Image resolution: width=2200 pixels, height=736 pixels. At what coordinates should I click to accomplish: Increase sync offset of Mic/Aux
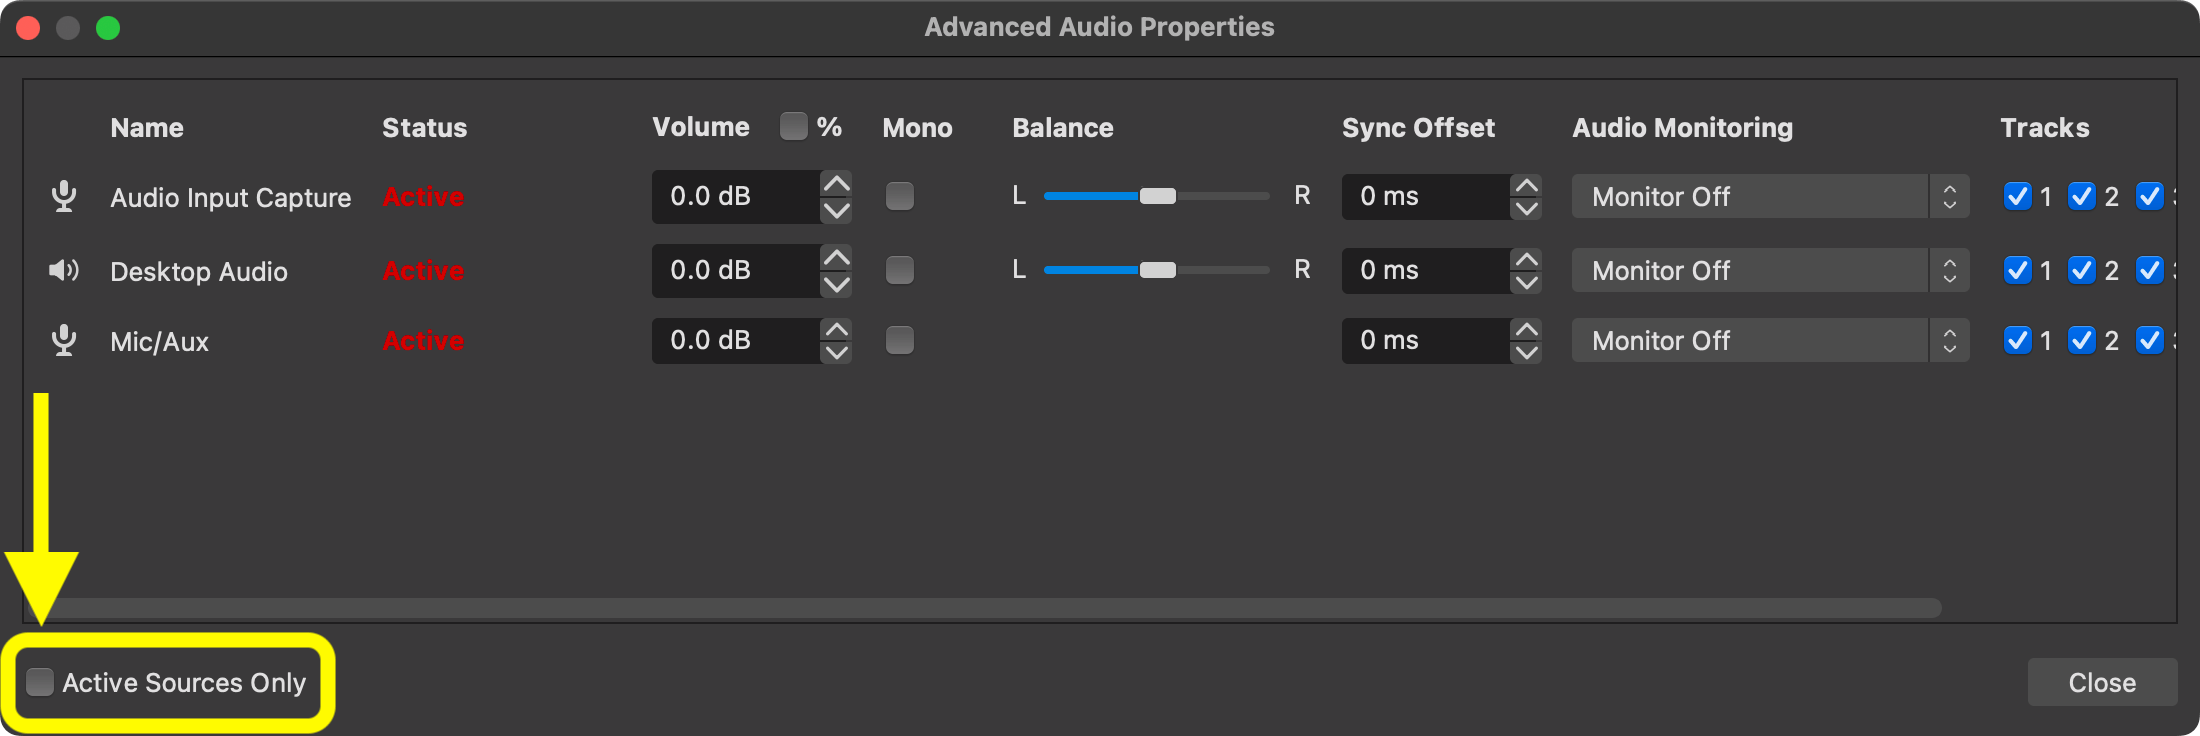click(1526, 329)
